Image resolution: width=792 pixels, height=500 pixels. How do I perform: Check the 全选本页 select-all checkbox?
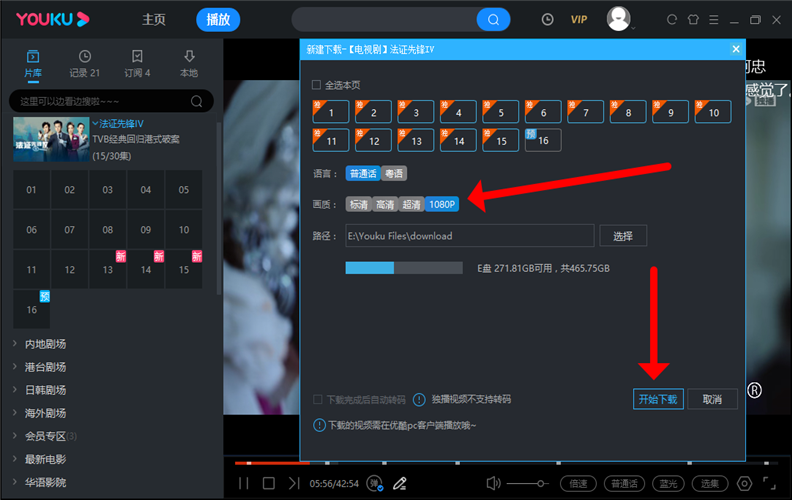point(317,85)
